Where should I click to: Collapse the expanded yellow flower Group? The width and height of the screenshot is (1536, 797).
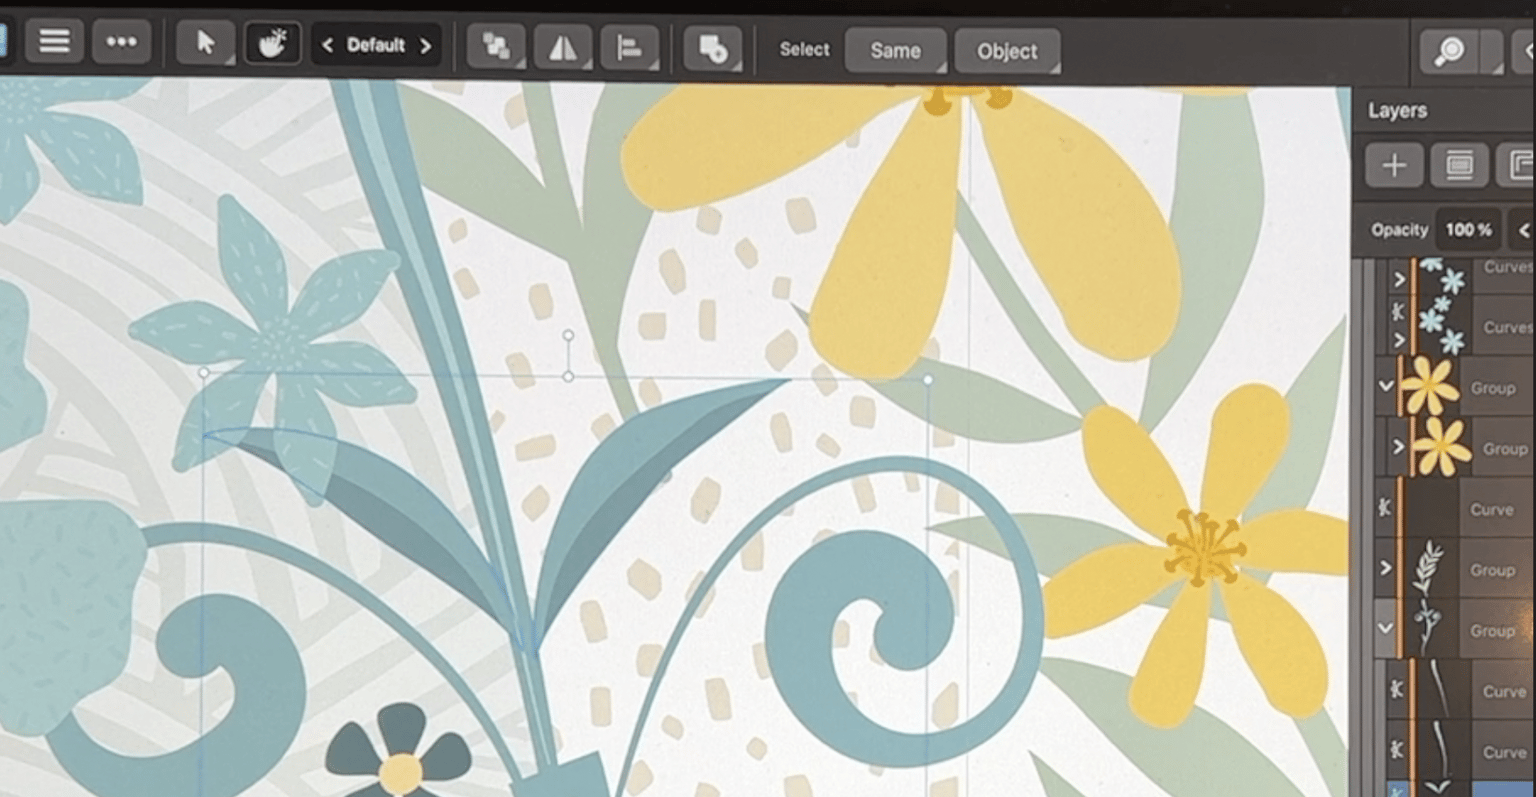(x=1386, y=385)
